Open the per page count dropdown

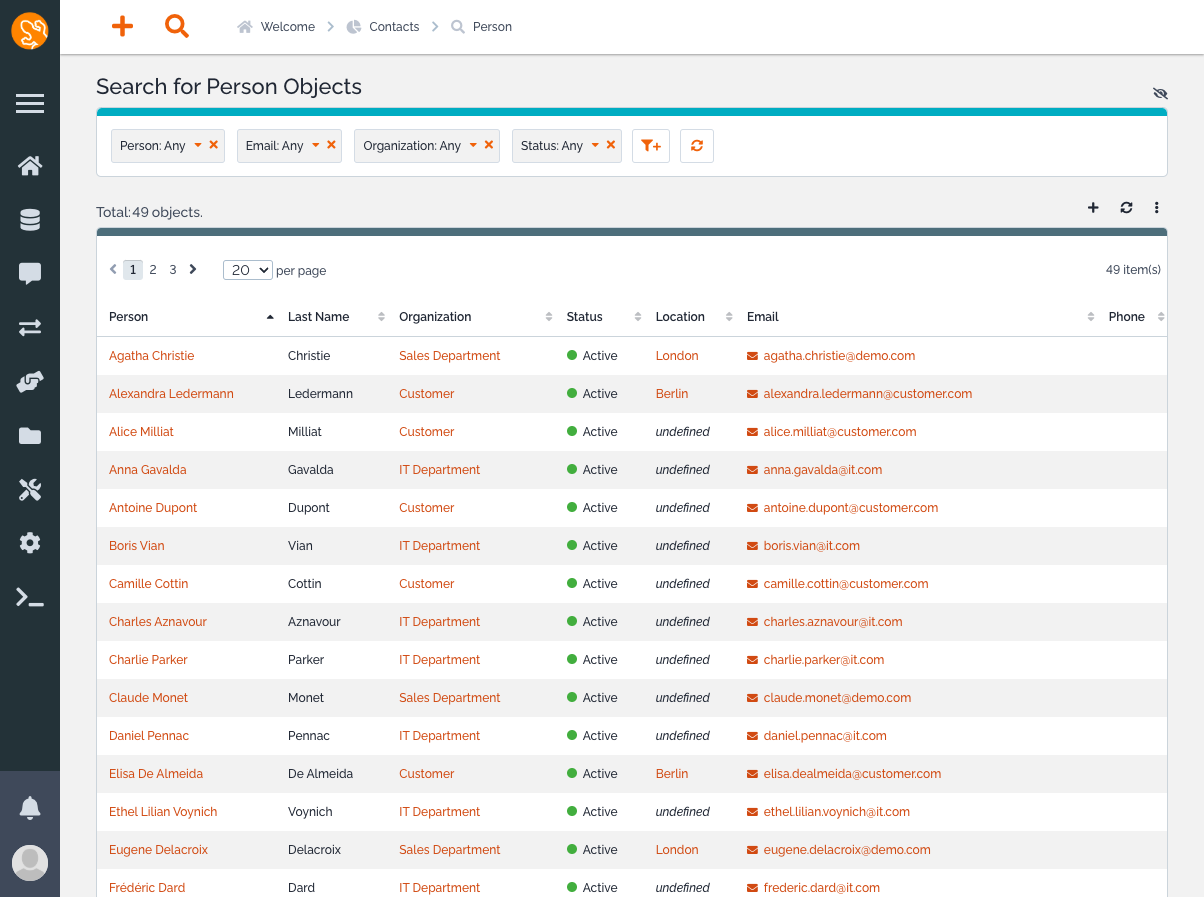[248, 270]
